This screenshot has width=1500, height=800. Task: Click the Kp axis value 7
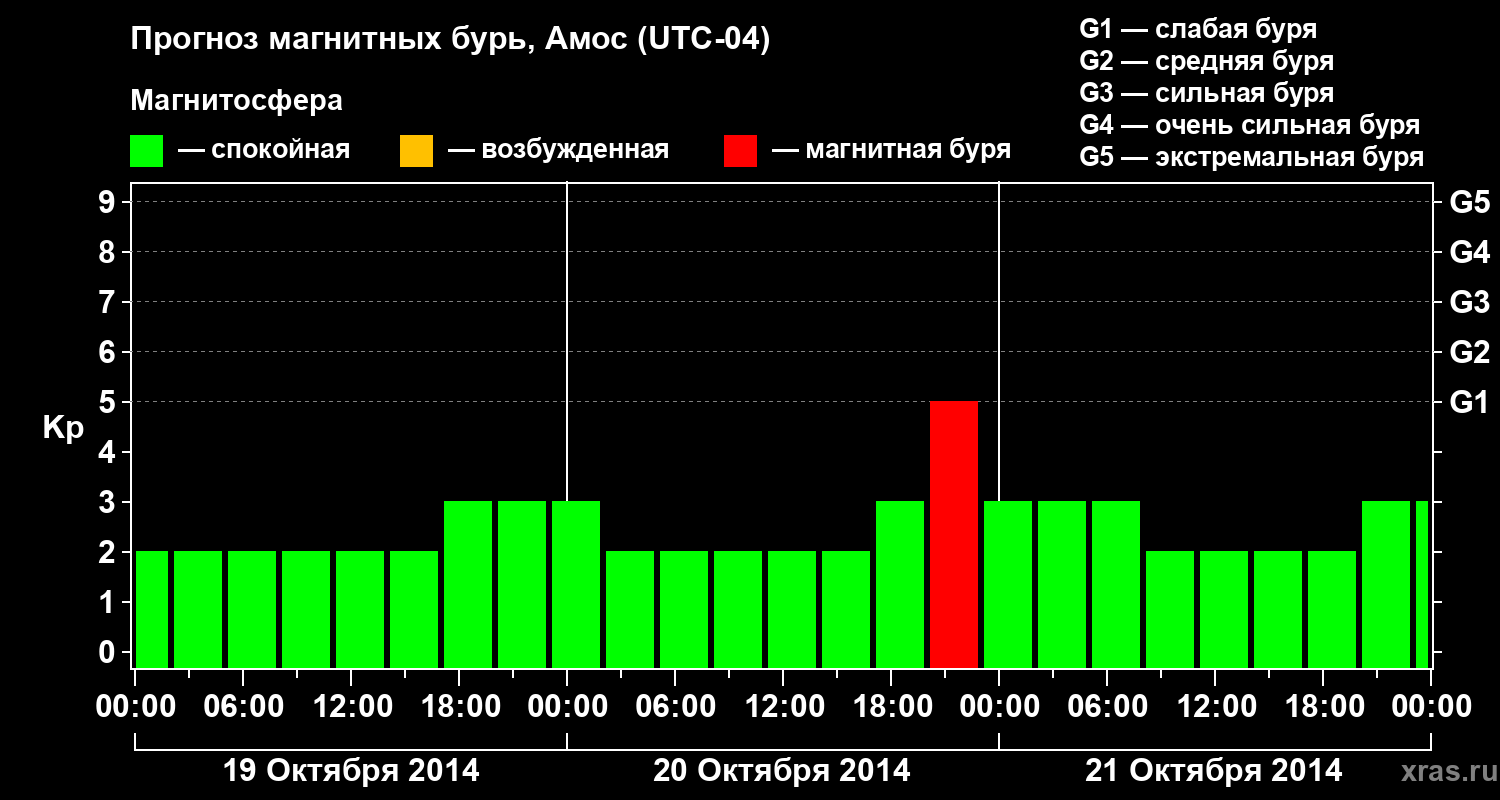click(x=109, y=303)
